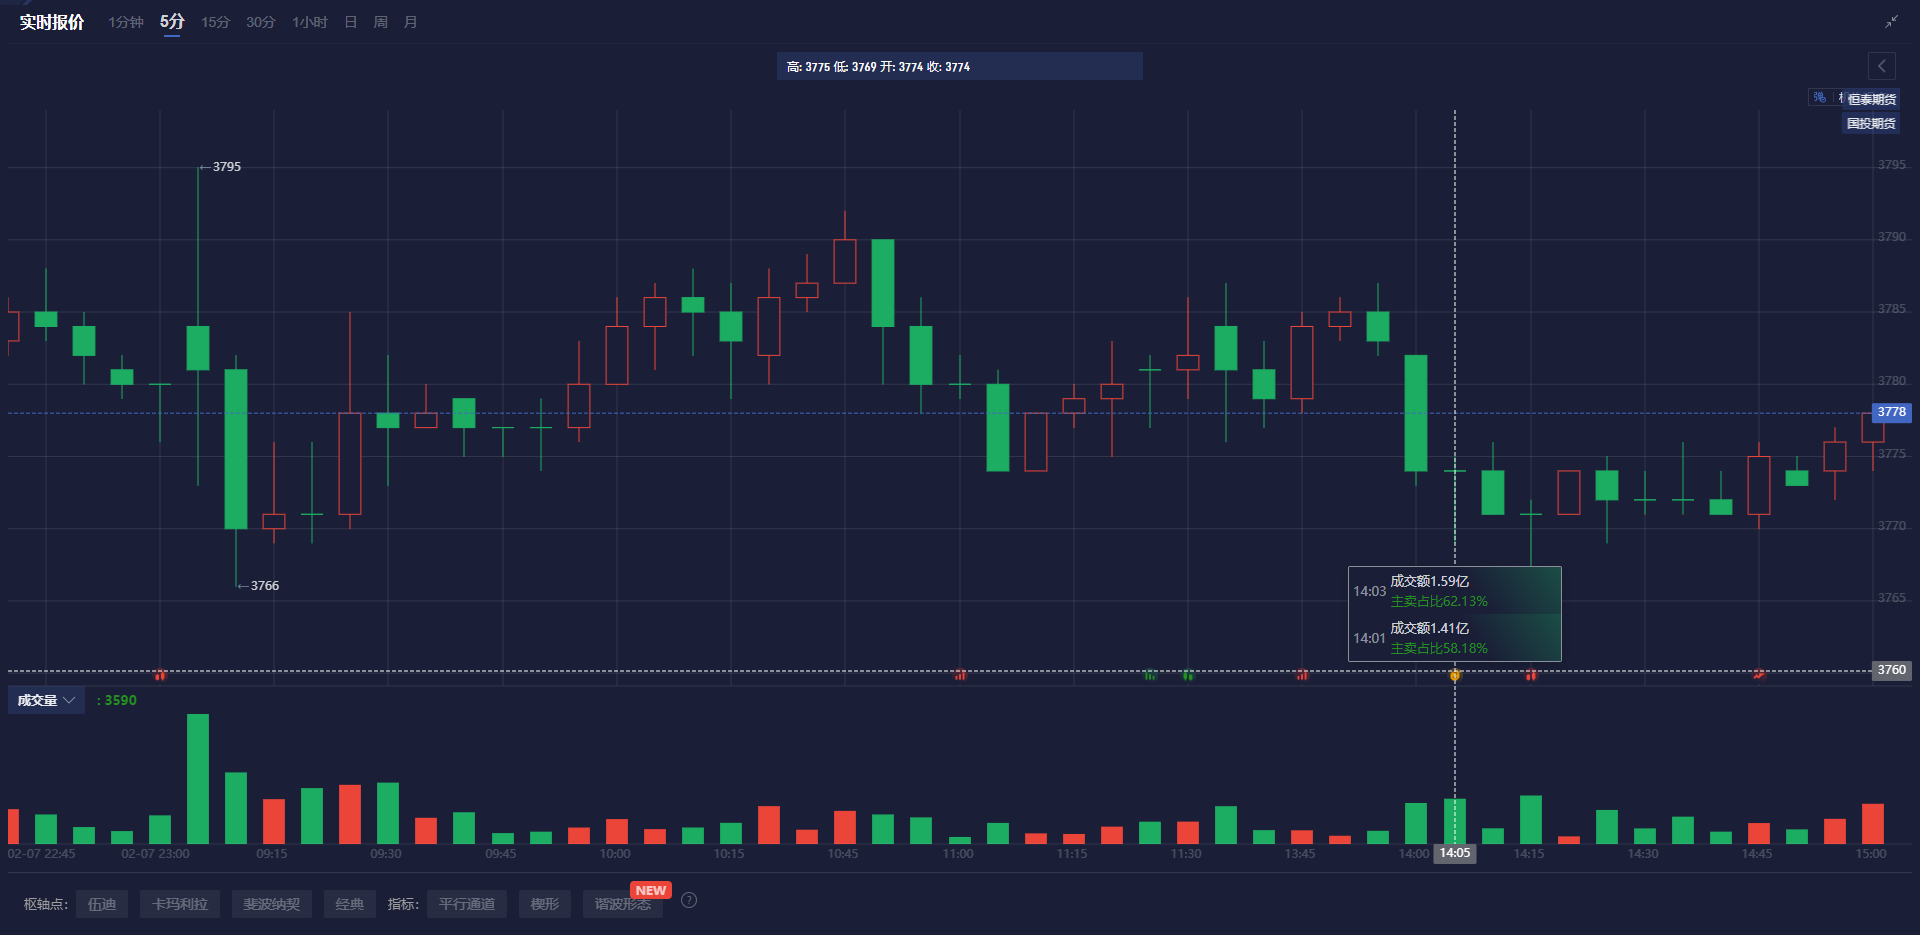Select the 卡玛利拉 pivot point style
This screenshot has width=1920, height=935.
click(x=180, y=903)
